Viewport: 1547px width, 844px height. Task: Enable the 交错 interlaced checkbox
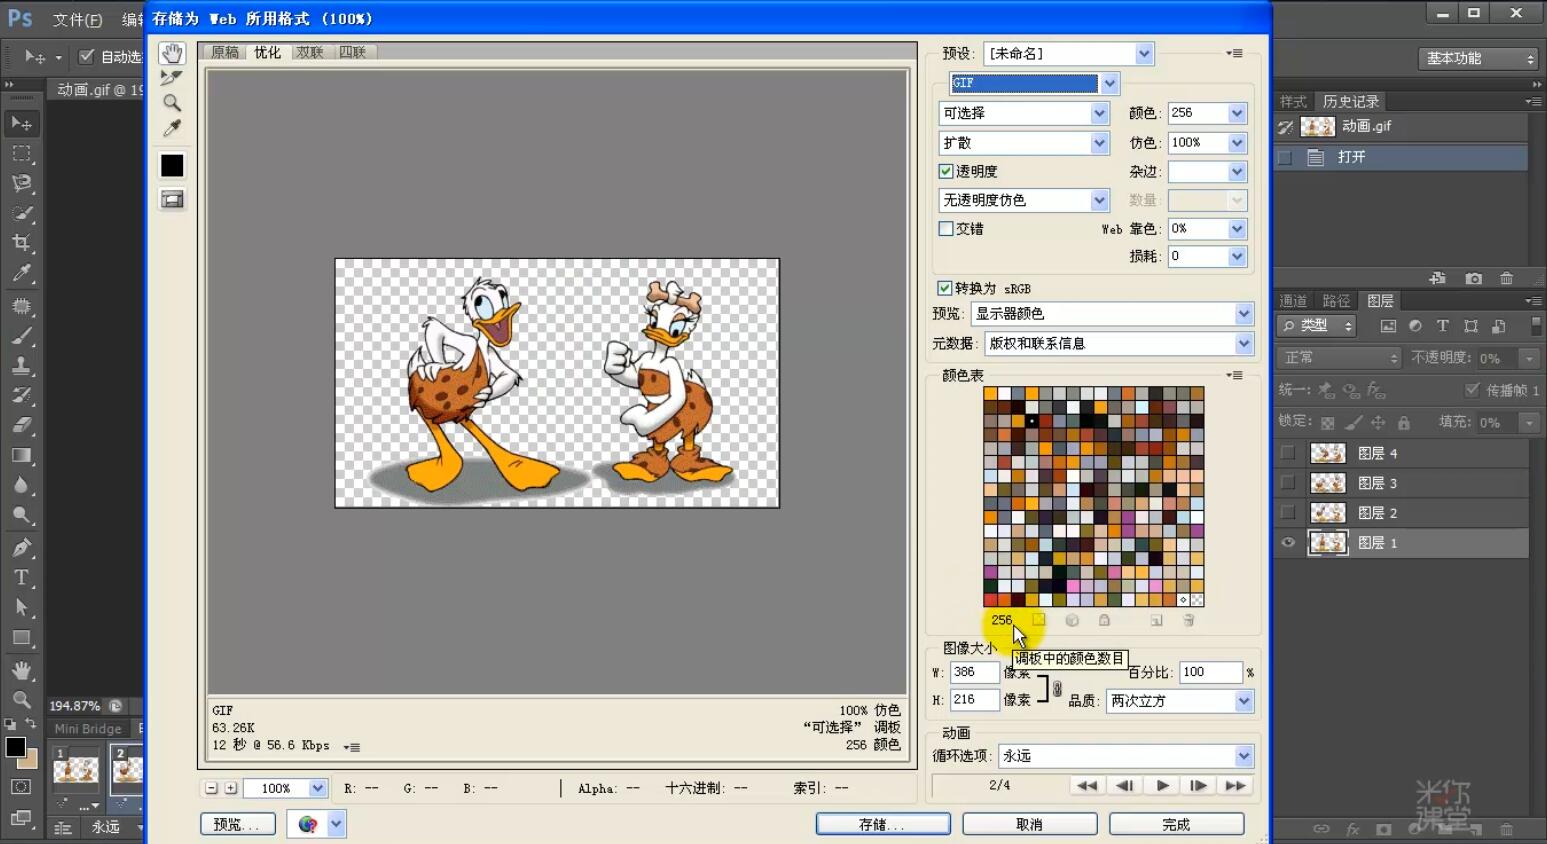pyautogui.click(x=946, y=228)
